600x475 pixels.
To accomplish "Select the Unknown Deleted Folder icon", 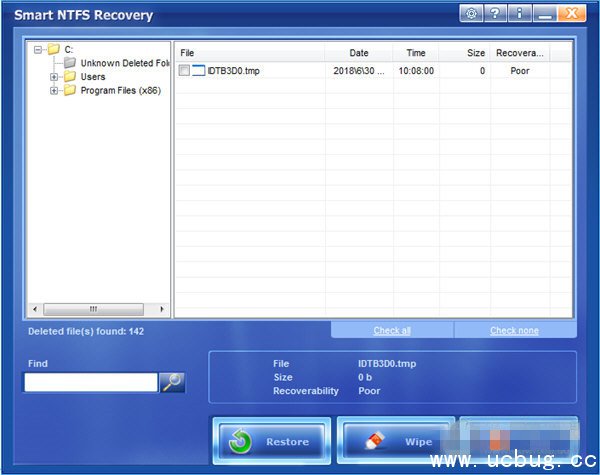I will 69,63.
